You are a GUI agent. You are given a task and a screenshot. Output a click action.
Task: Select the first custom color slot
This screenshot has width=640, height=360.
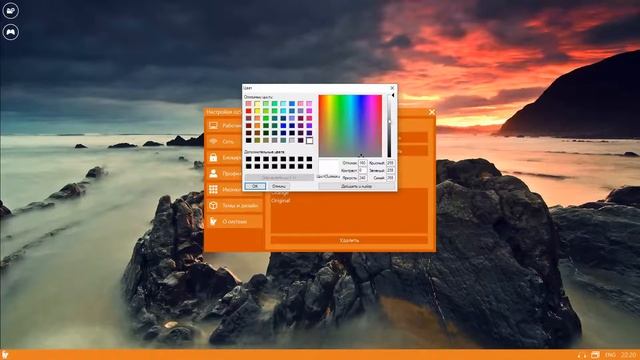pos(249,159)
